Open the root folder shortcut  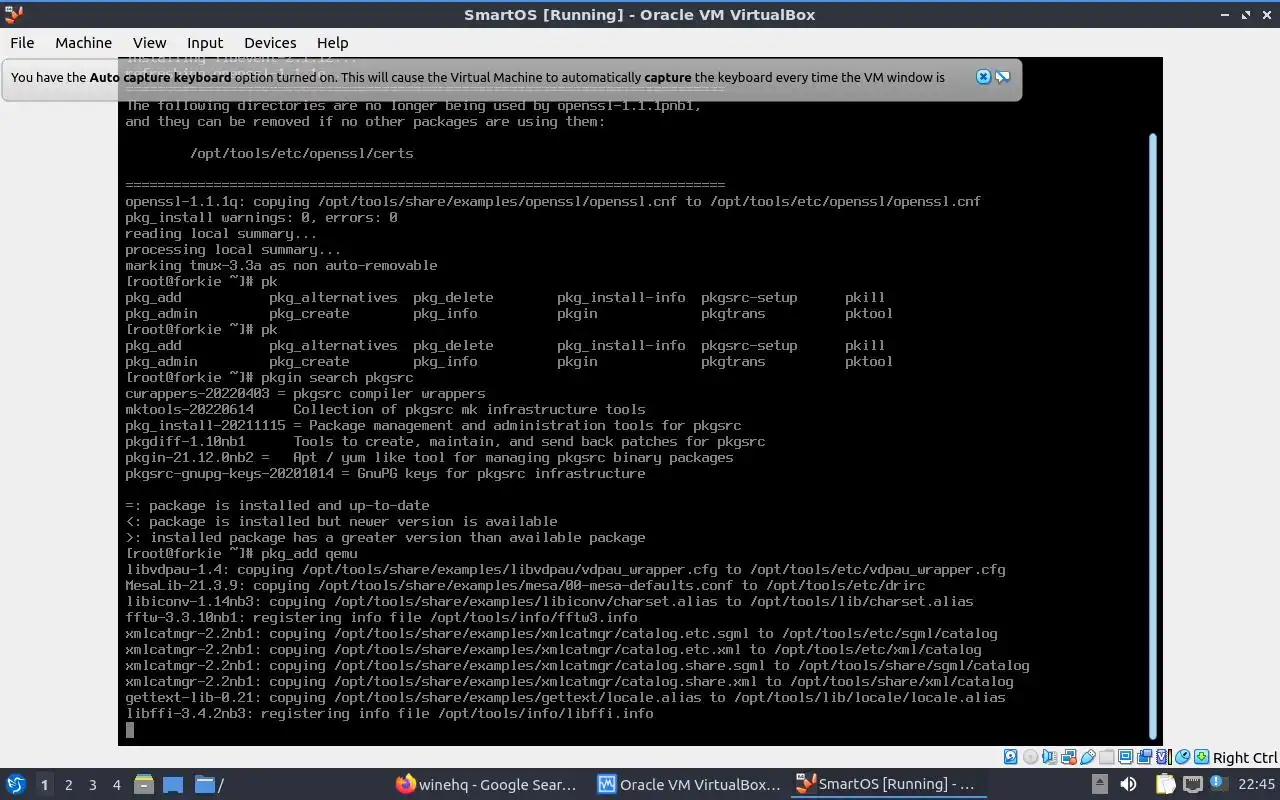click(208, 784)
